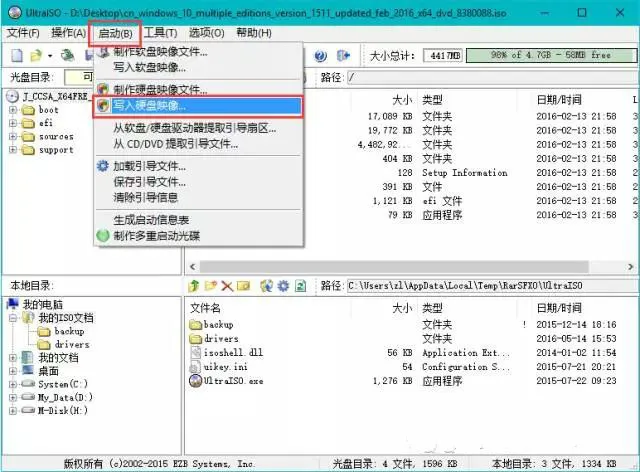Click the New file toolbar icon
This screenshot has width=640, height=472.
click(x=17, y=55)
